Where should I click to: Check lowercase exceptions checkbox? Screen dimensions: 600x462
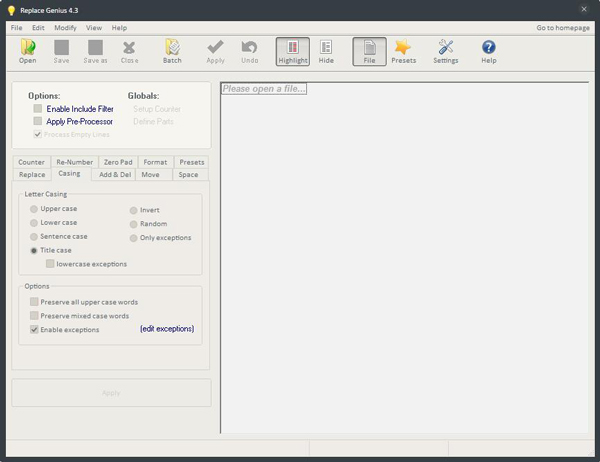click(x=50, y=264)
